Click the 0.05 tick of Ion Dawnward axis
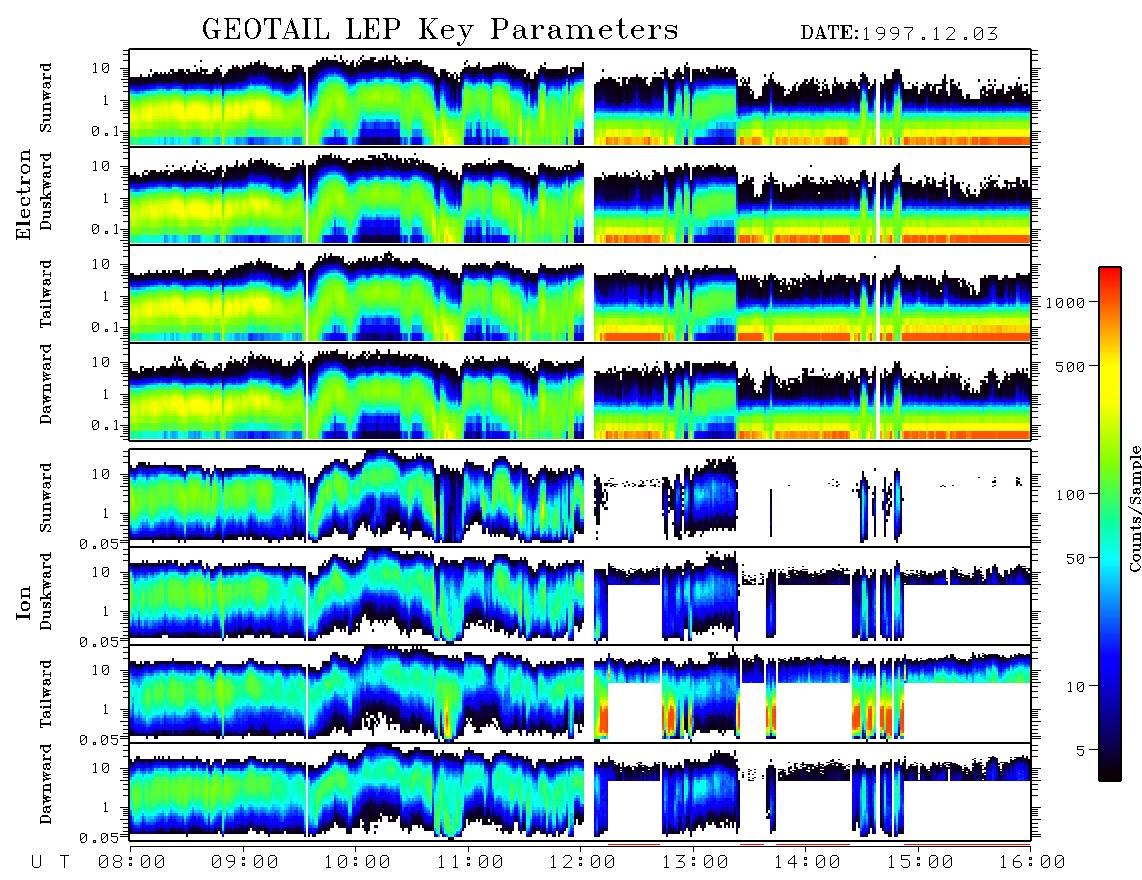The height and width of the screenshot is (880, 1142). [99, 838]
